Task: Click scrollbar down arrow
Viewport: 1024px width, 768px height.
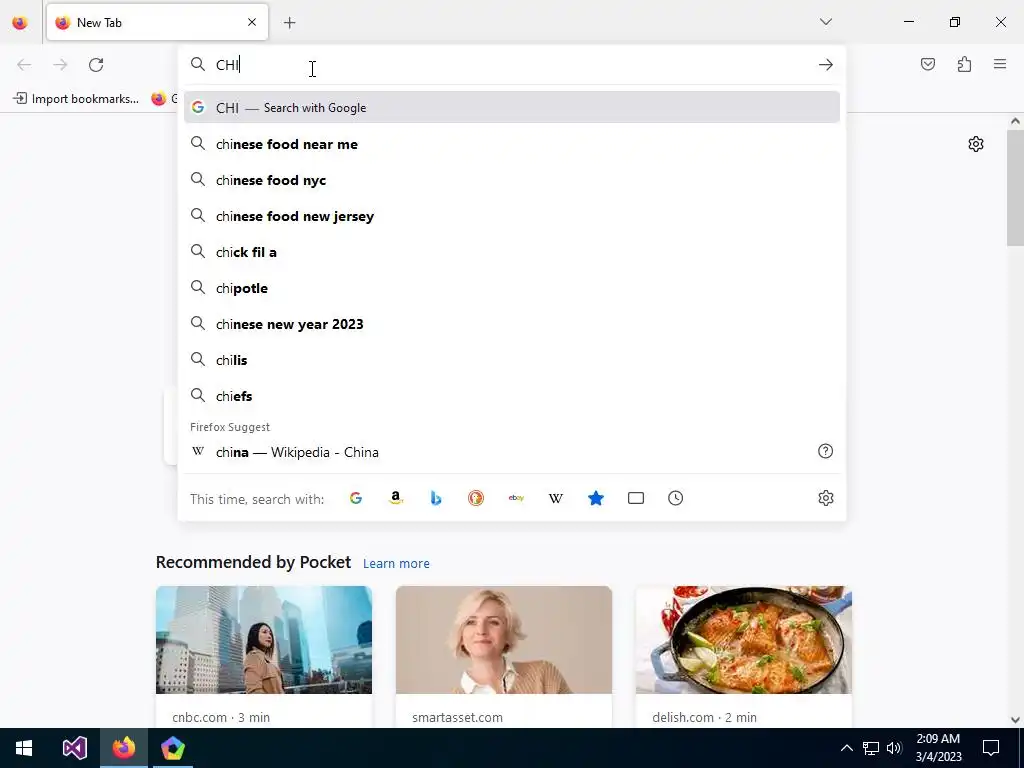Action: click(1015, 720)
